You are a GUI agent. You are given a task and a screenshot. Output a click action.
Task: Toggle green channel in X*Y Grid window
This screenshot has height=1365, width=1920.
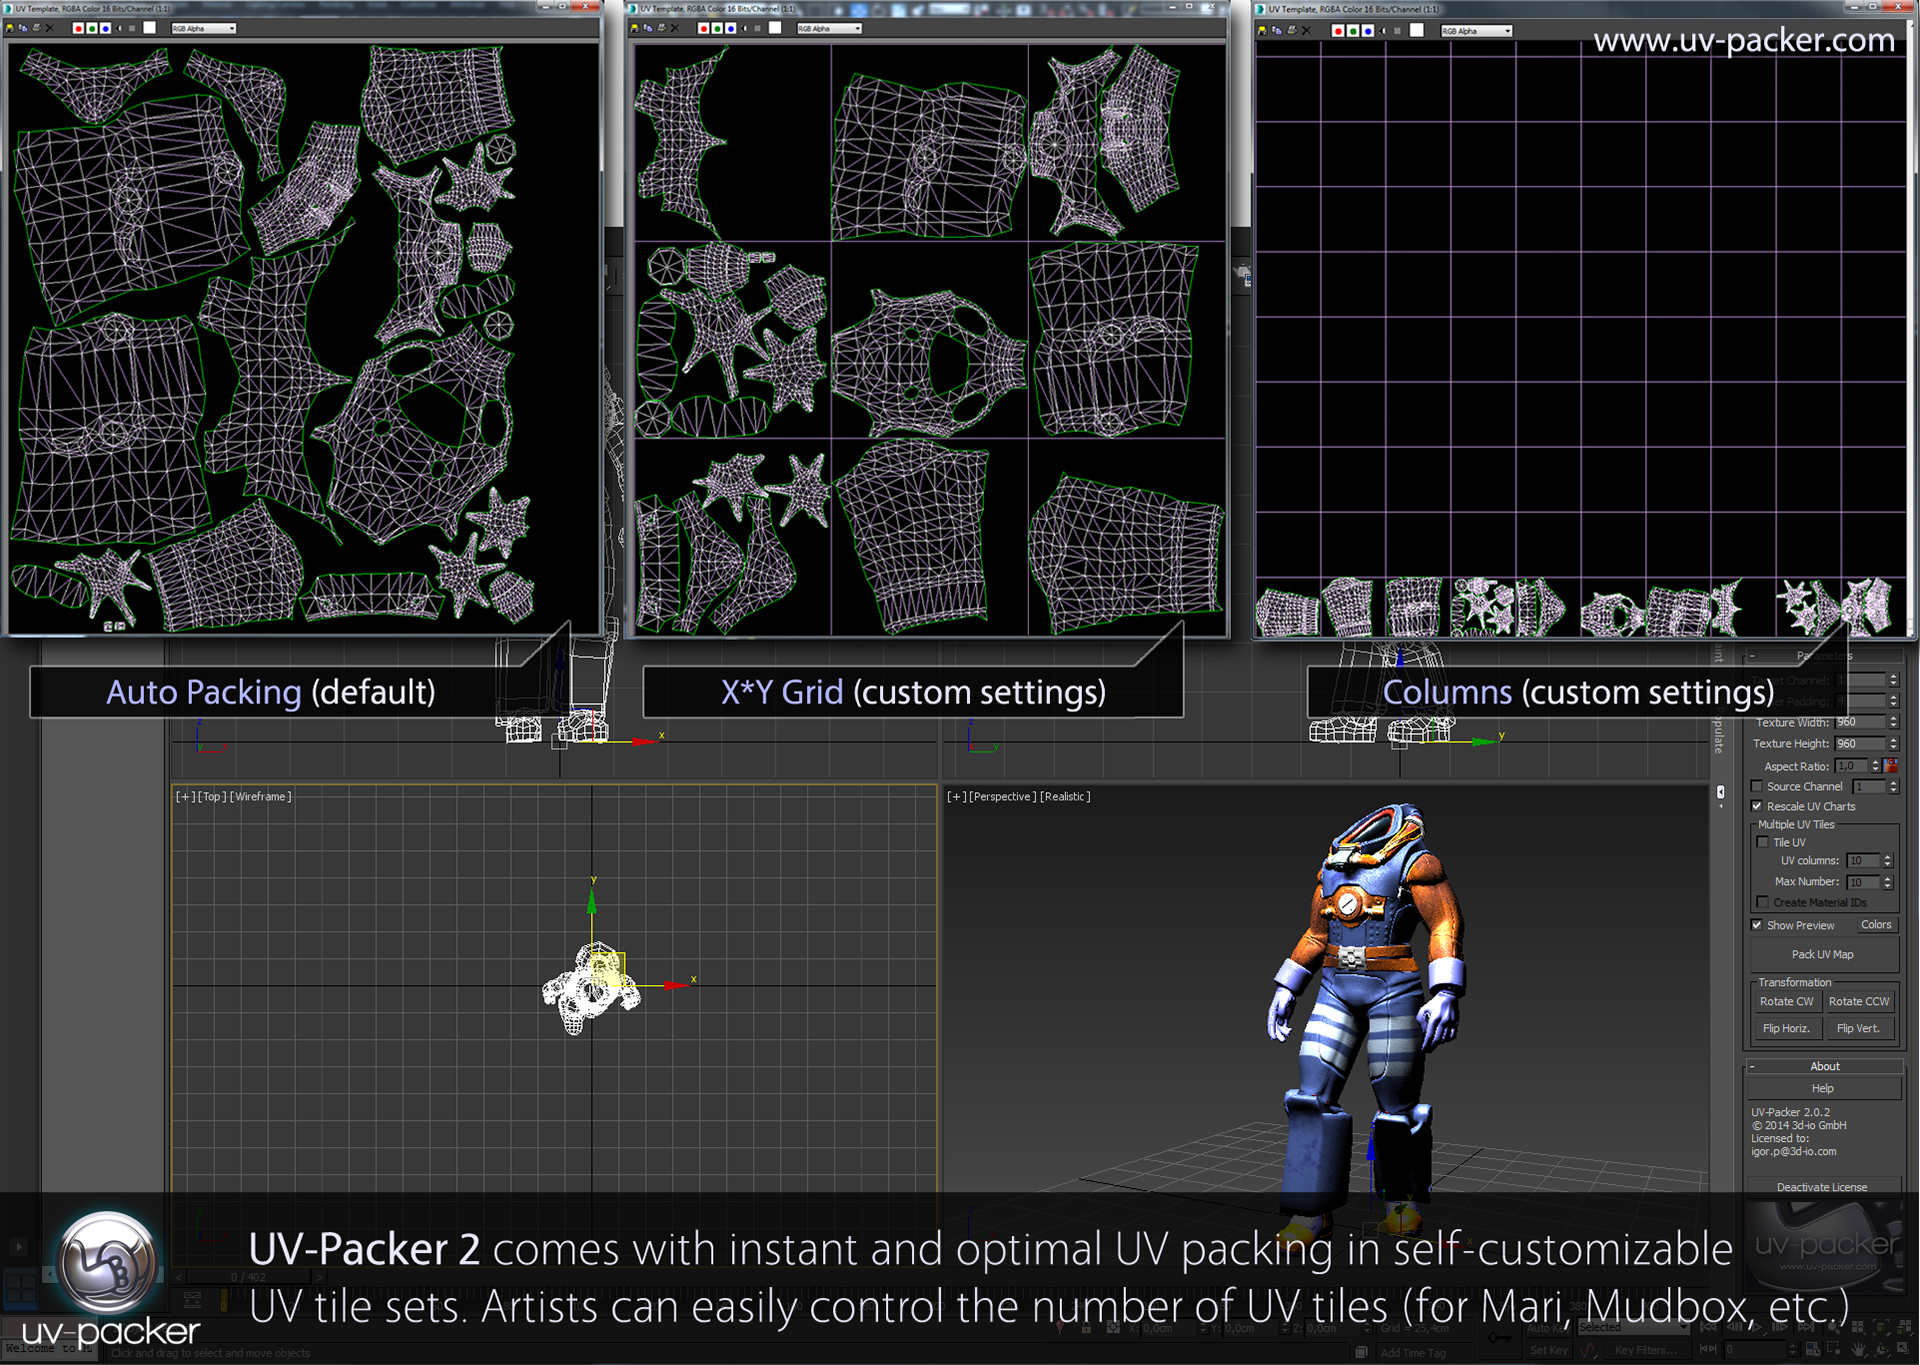tap(717, 28)
